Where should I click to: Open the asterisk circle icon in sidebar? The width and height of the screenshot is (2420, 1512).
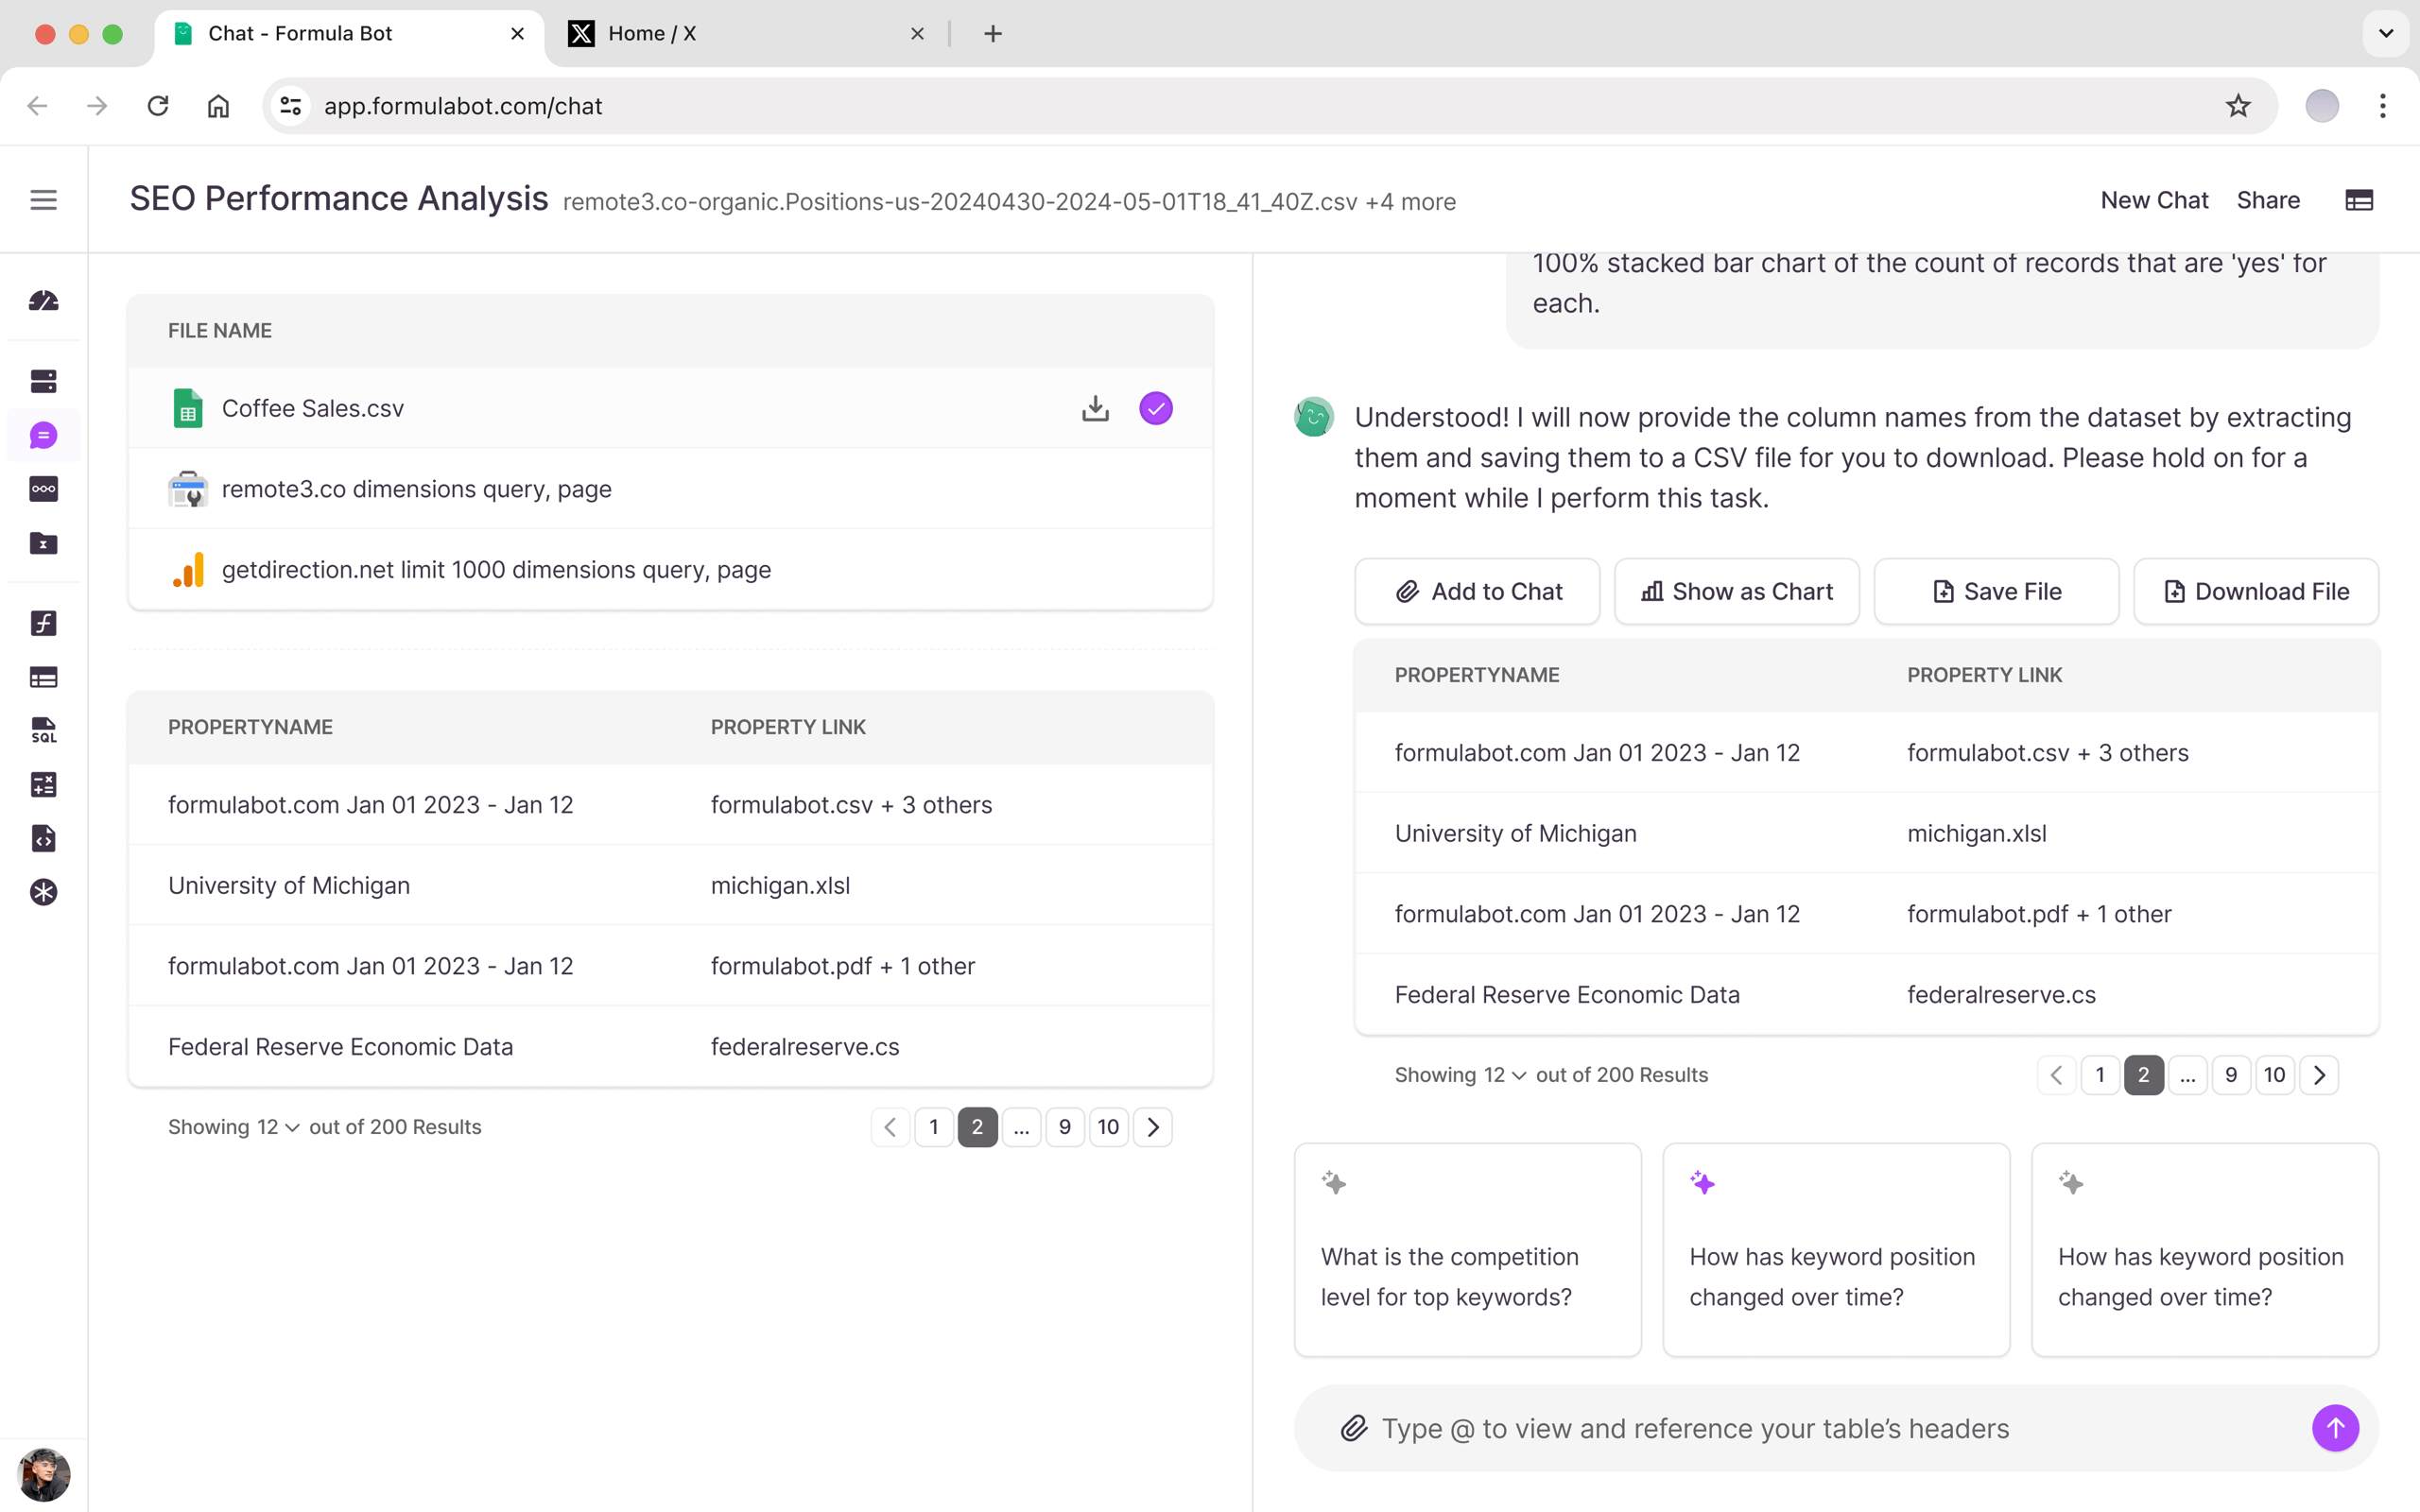click(43, 892)
